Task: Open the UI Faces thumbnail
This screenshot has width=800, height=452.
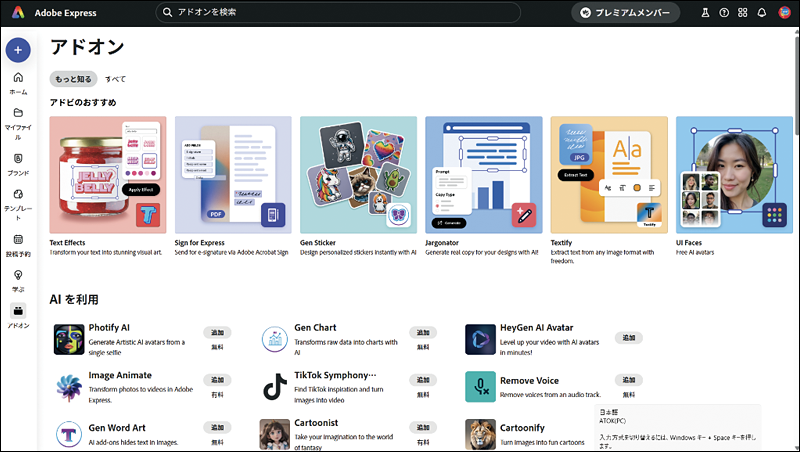Action: point(734,175)
